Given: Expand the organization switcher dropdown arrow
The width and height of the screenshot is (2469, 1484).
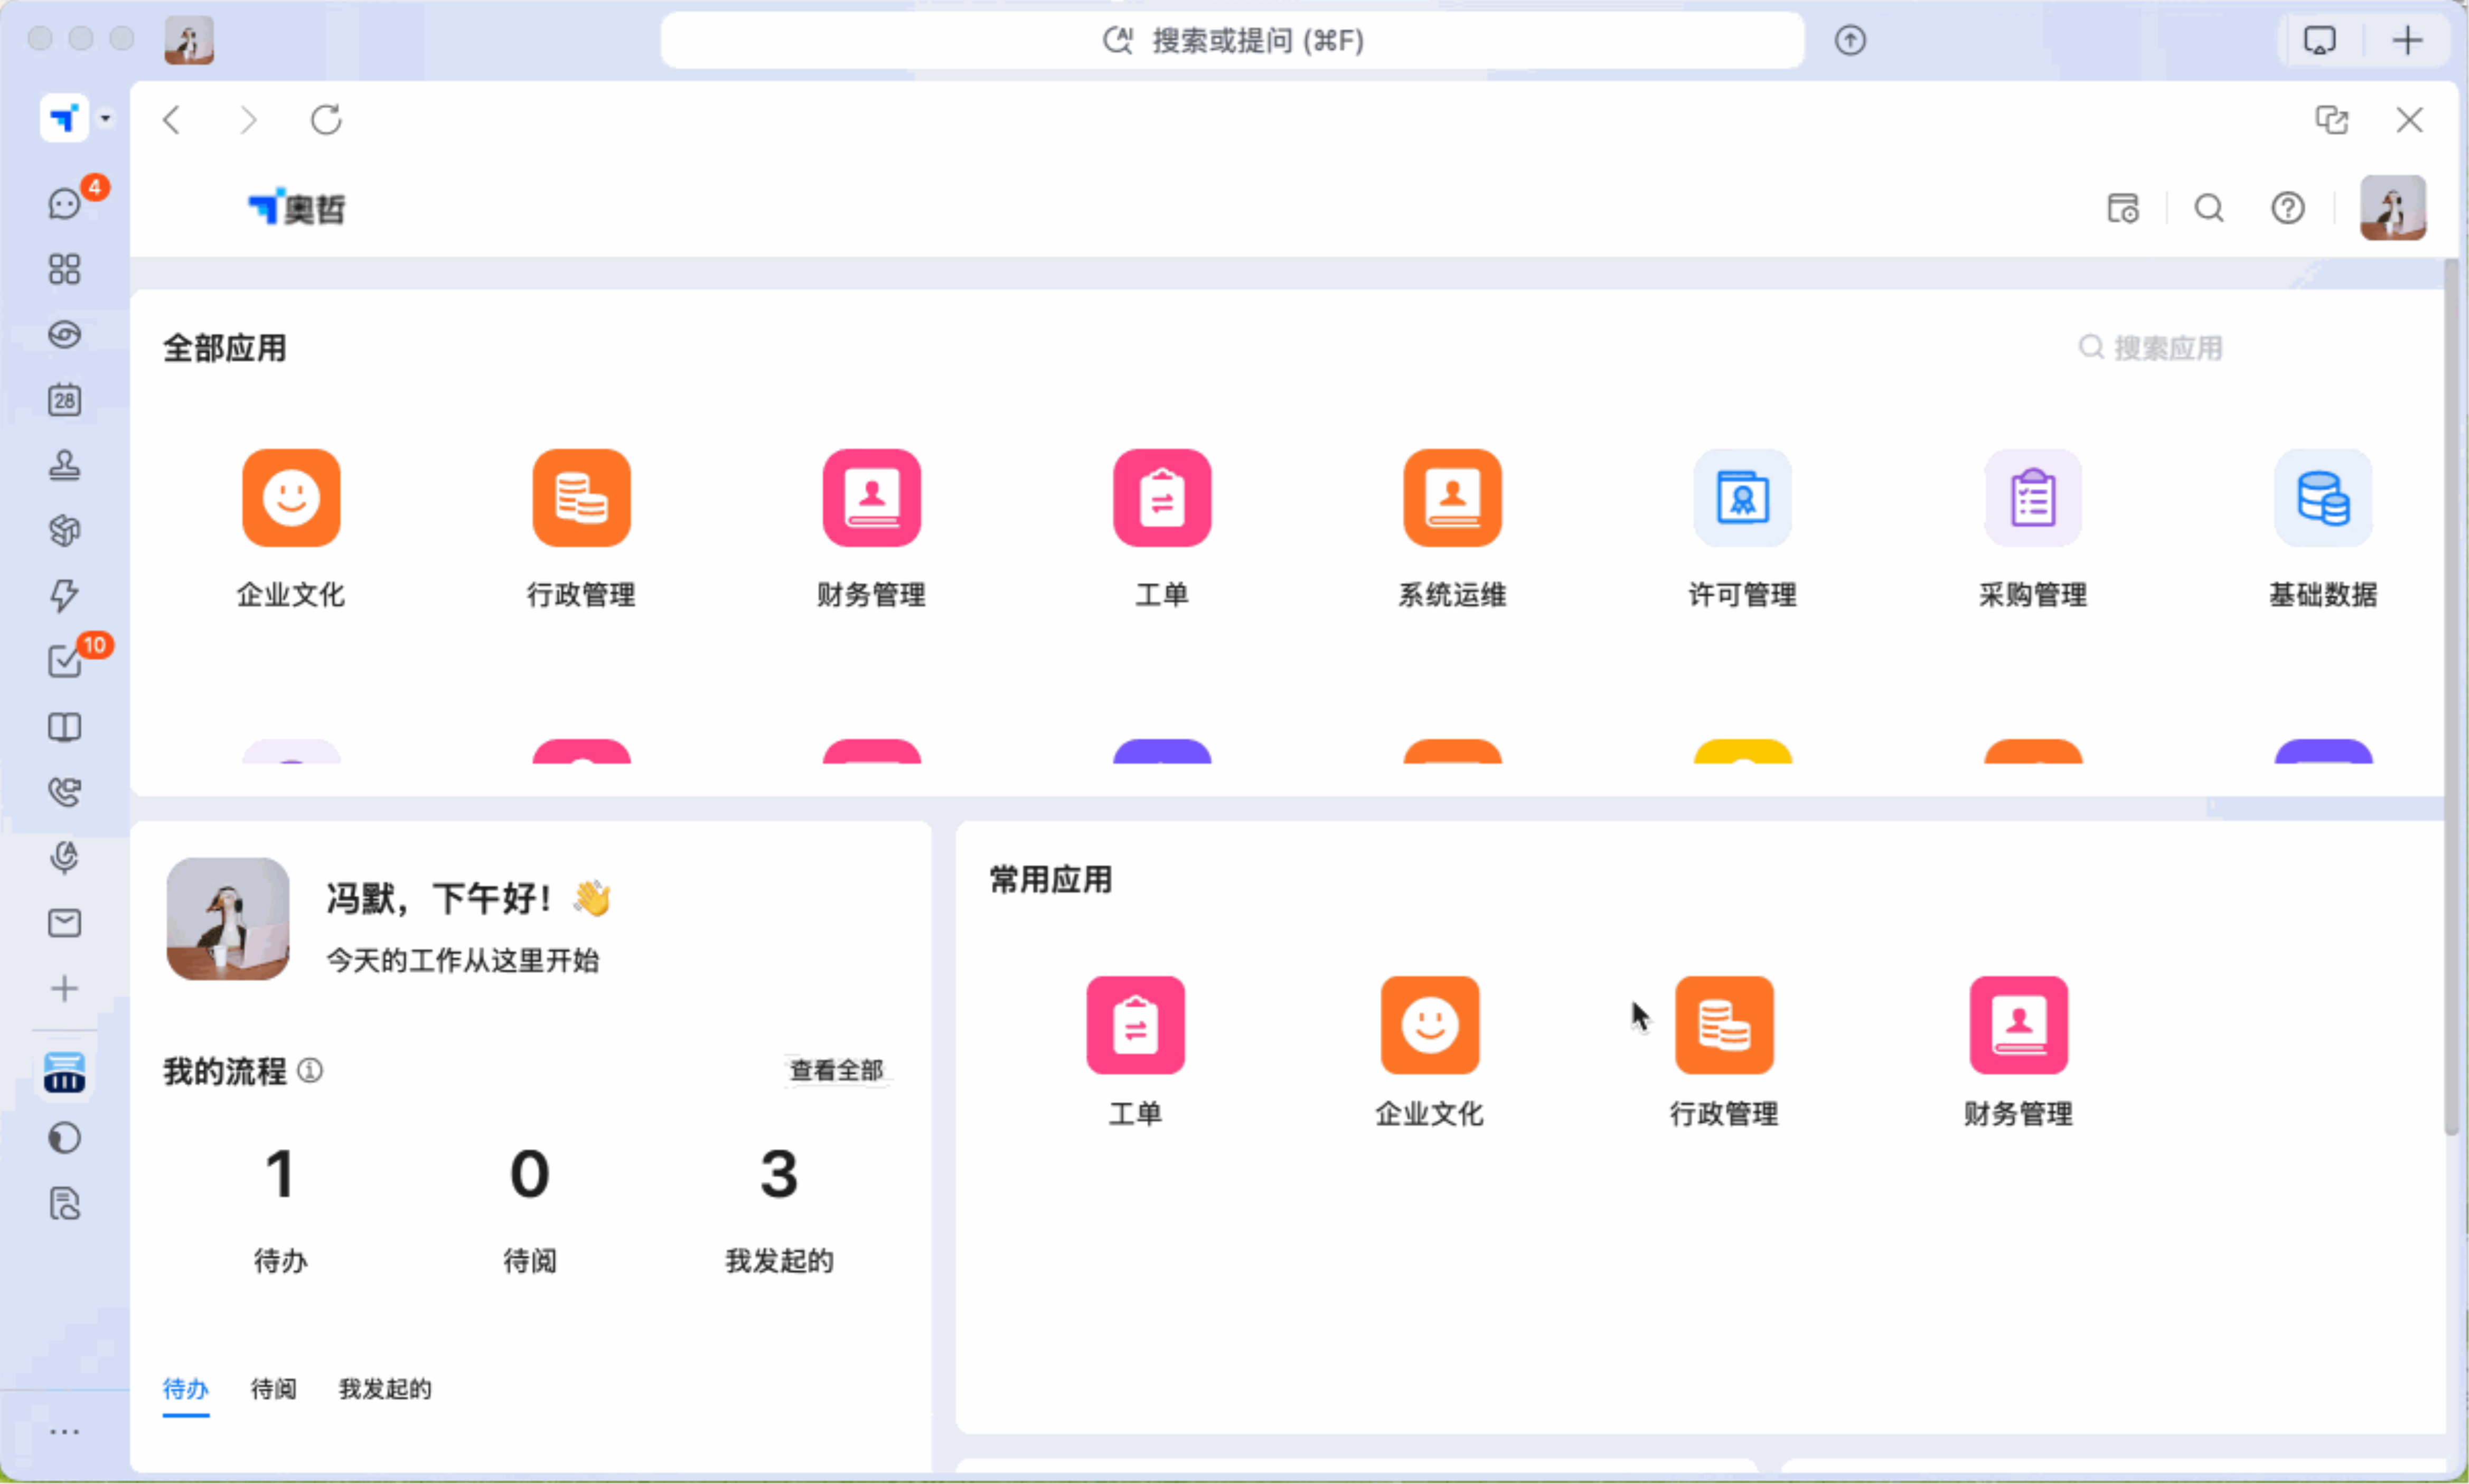Looking at the screenshot, I should (x=105, y=119).
